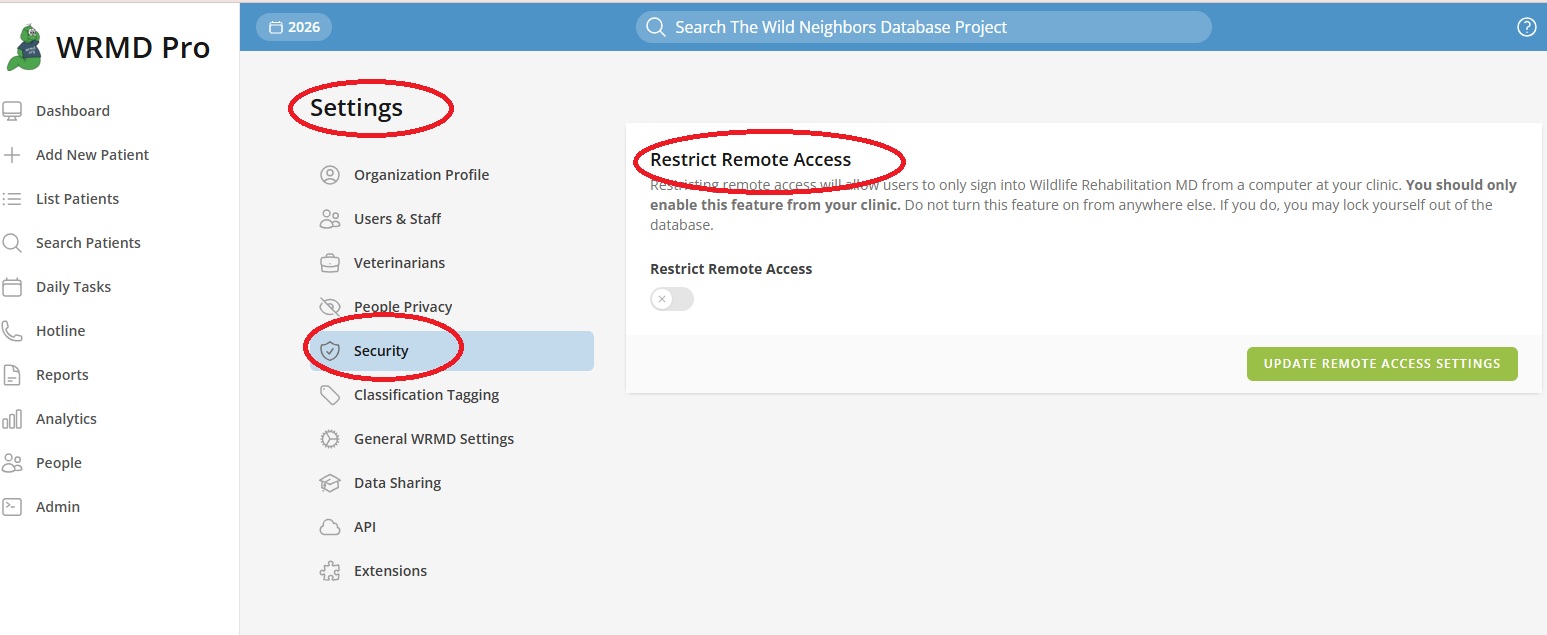This screenshot has width=1547, height=635.
Task: Click the Dashboard monitor icon
Action: pyautogui.click(x=12, y=111)
